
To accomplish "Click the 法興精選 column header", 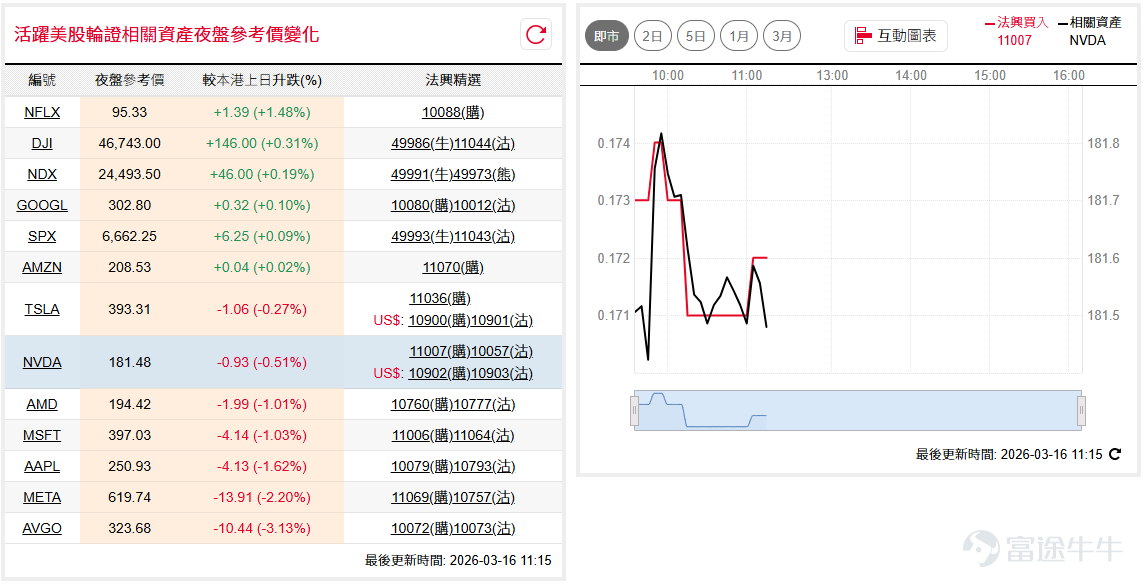I will pyautogui.click(x=453, y=80).
